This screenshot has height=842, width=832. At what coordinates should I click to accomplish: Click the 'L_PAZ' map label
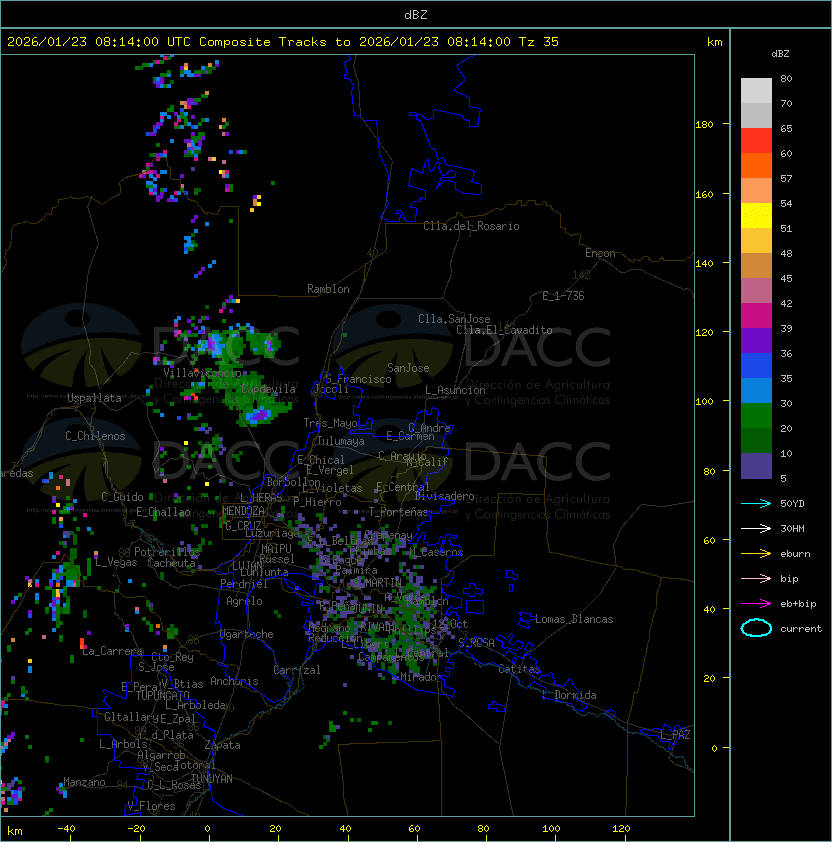pyautogui.click(x=675, y=735)
